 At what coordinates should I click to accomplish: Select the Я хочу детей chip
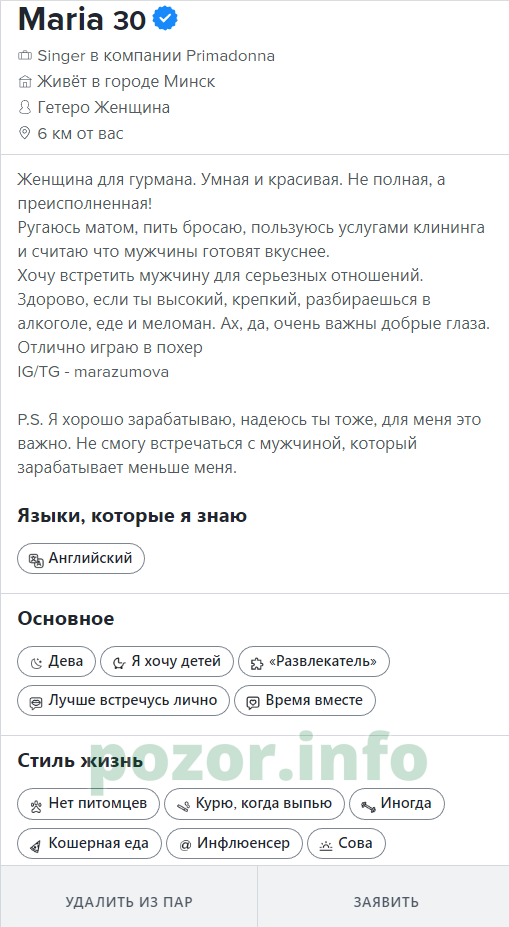click(x=167, y=662)
